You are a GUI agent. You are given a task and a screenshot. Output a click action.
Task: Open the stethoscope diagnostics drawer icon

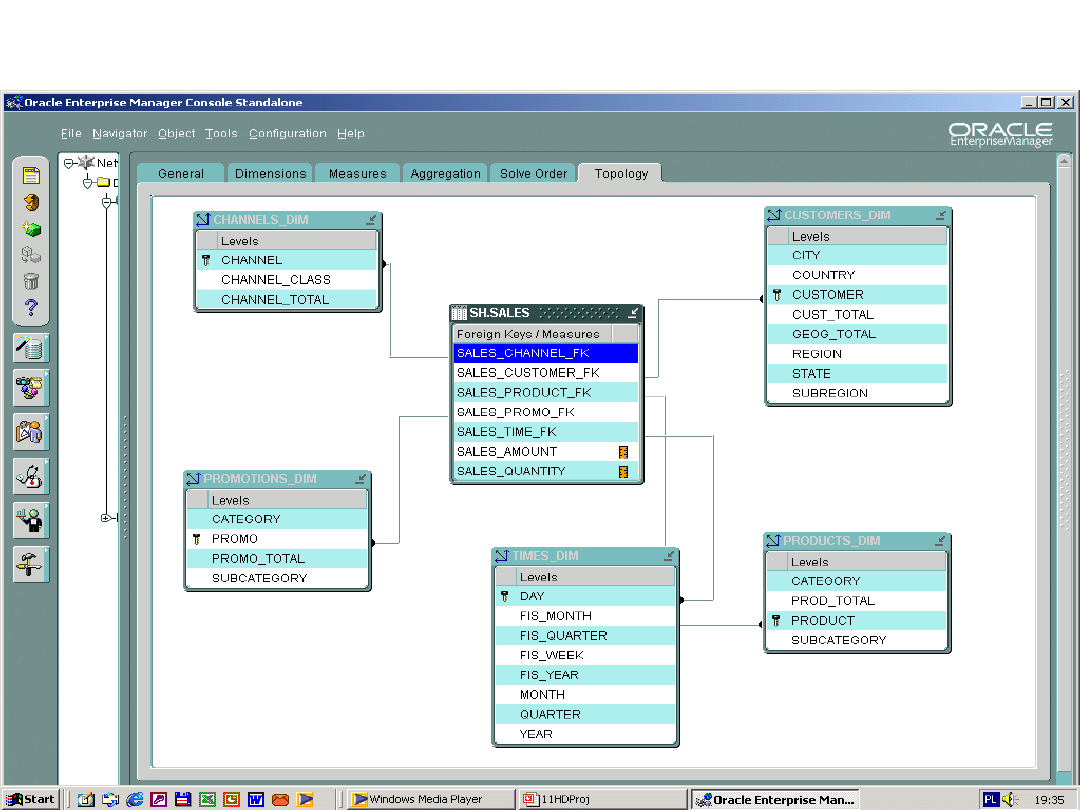tap(30, 476)
